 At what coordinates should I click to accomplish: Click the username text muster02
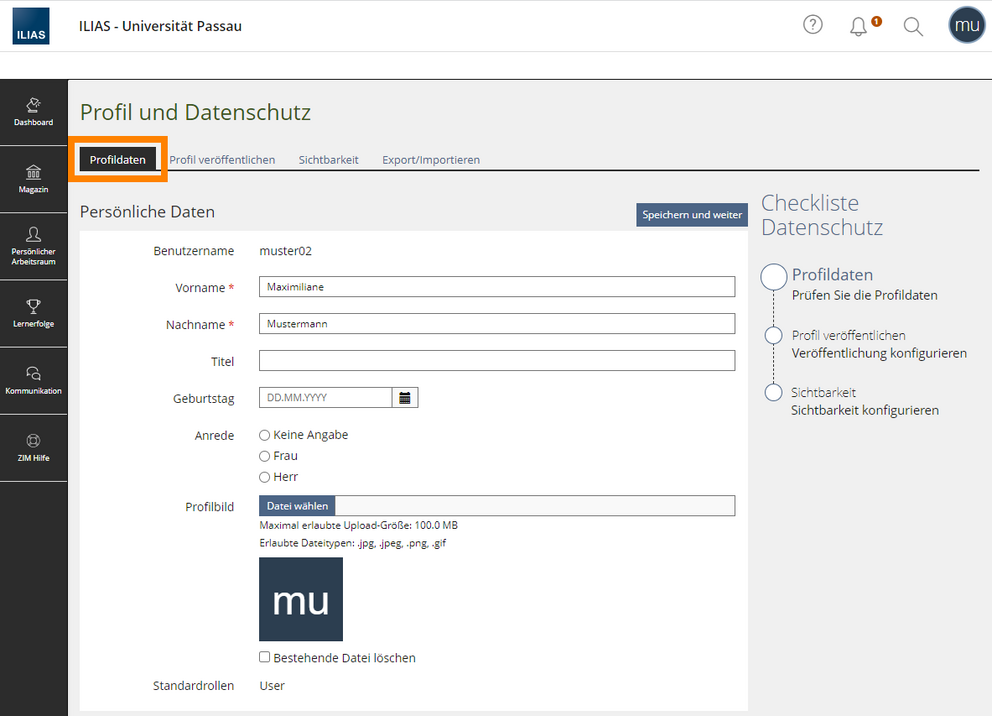(285, 251)
